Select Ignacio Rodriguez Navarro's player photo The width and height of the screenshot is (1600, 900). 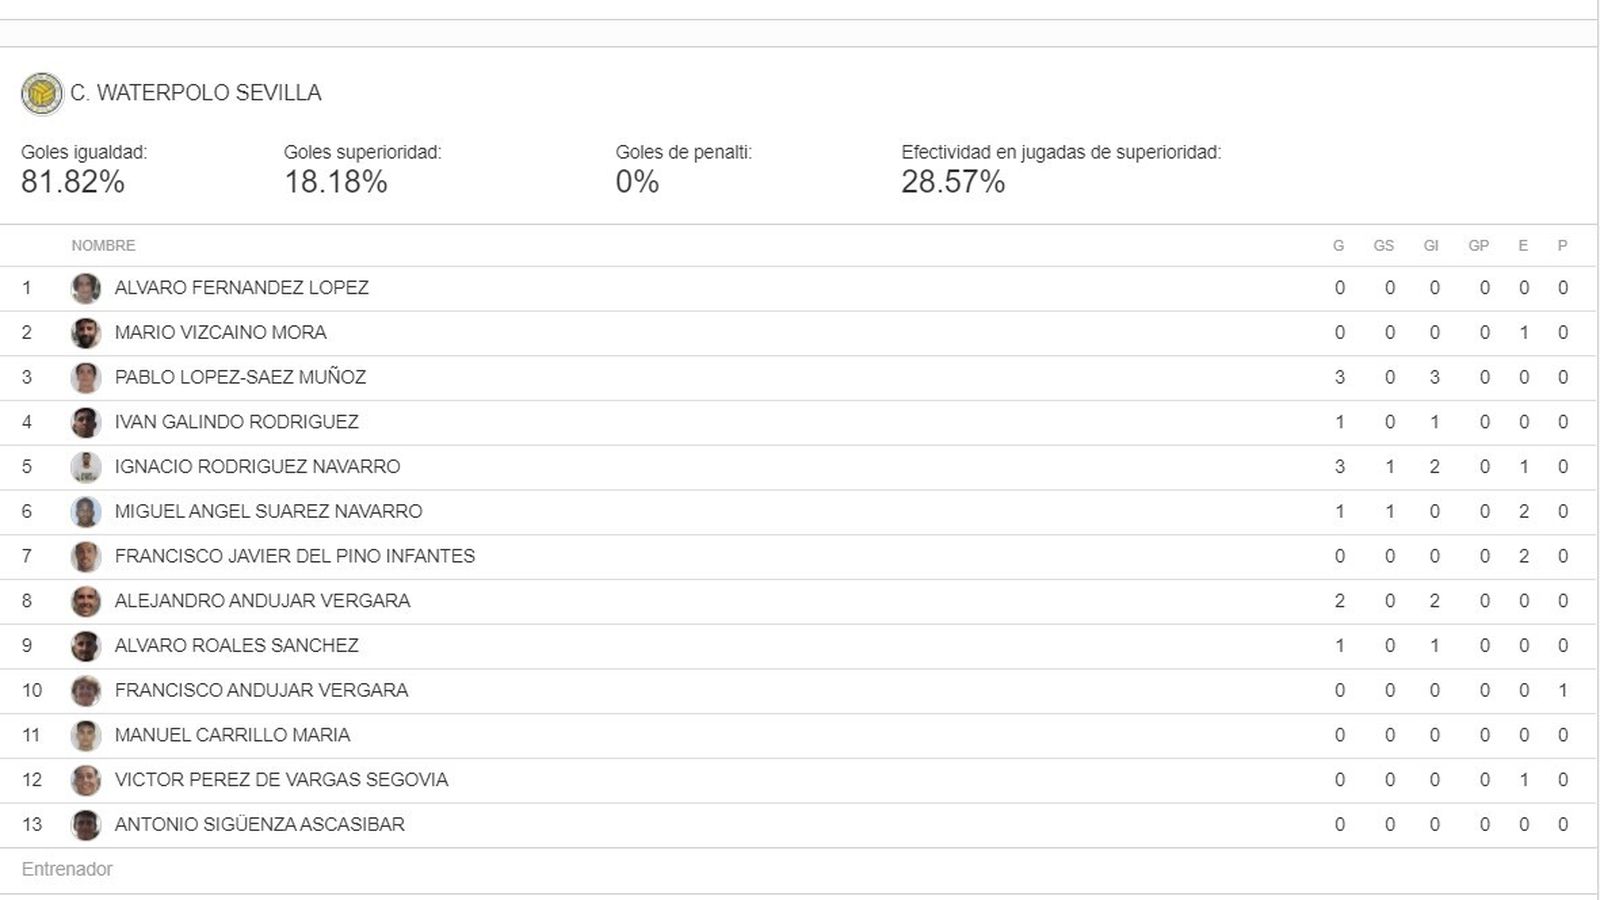point(86,467)
